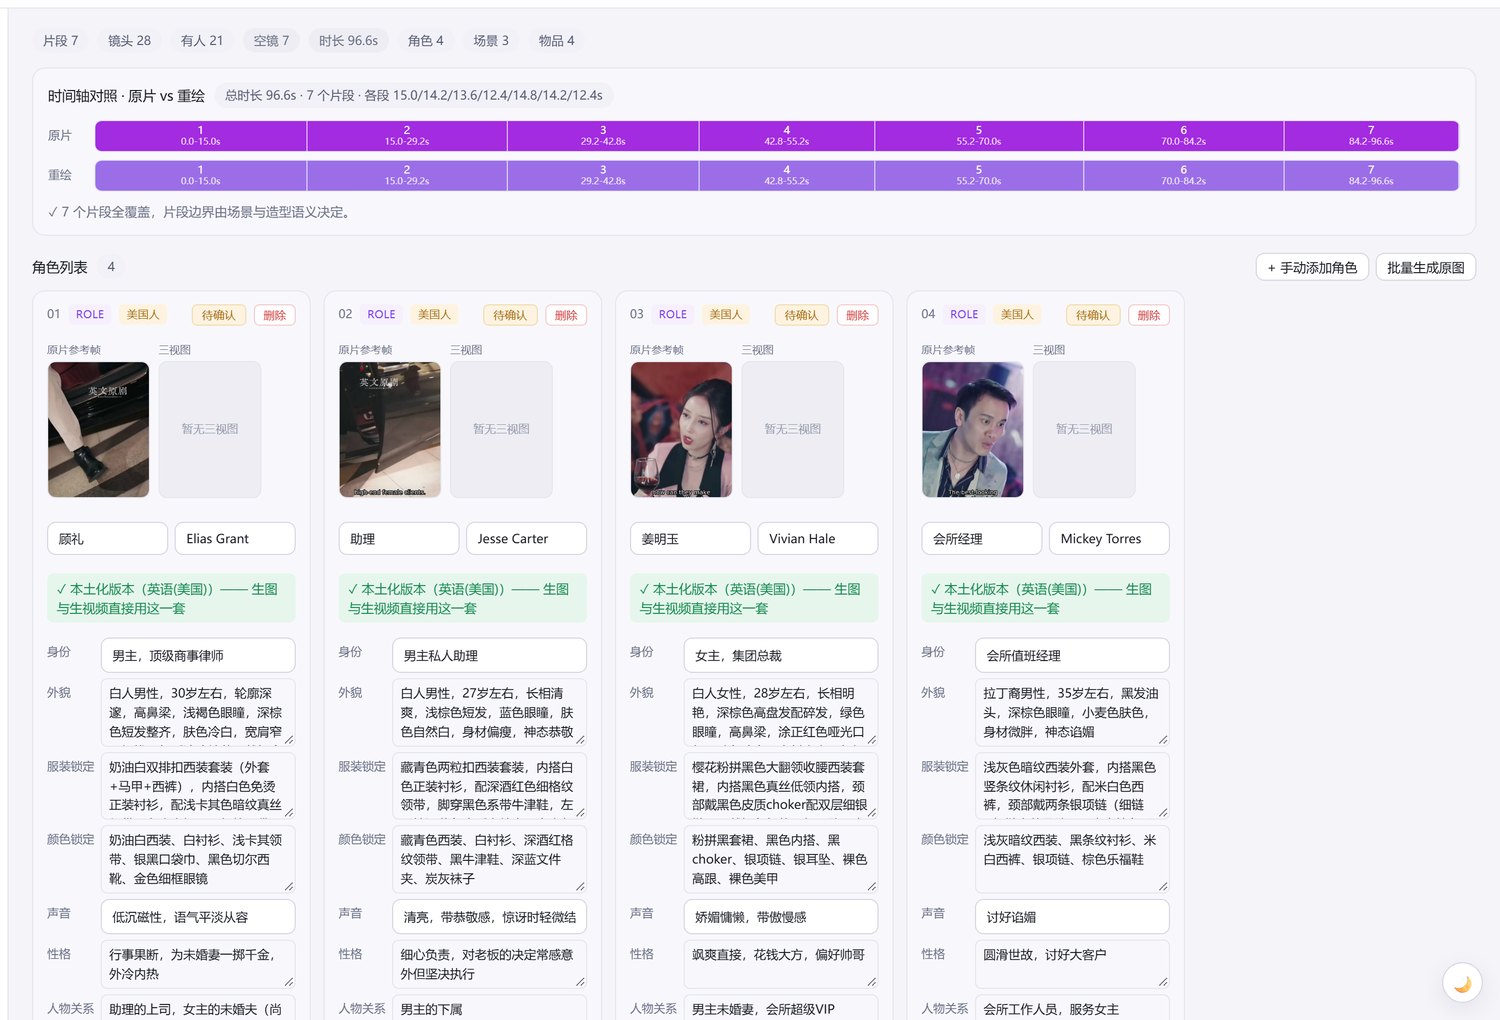Edit relation field 男主的下属

tap(489, 1008)
